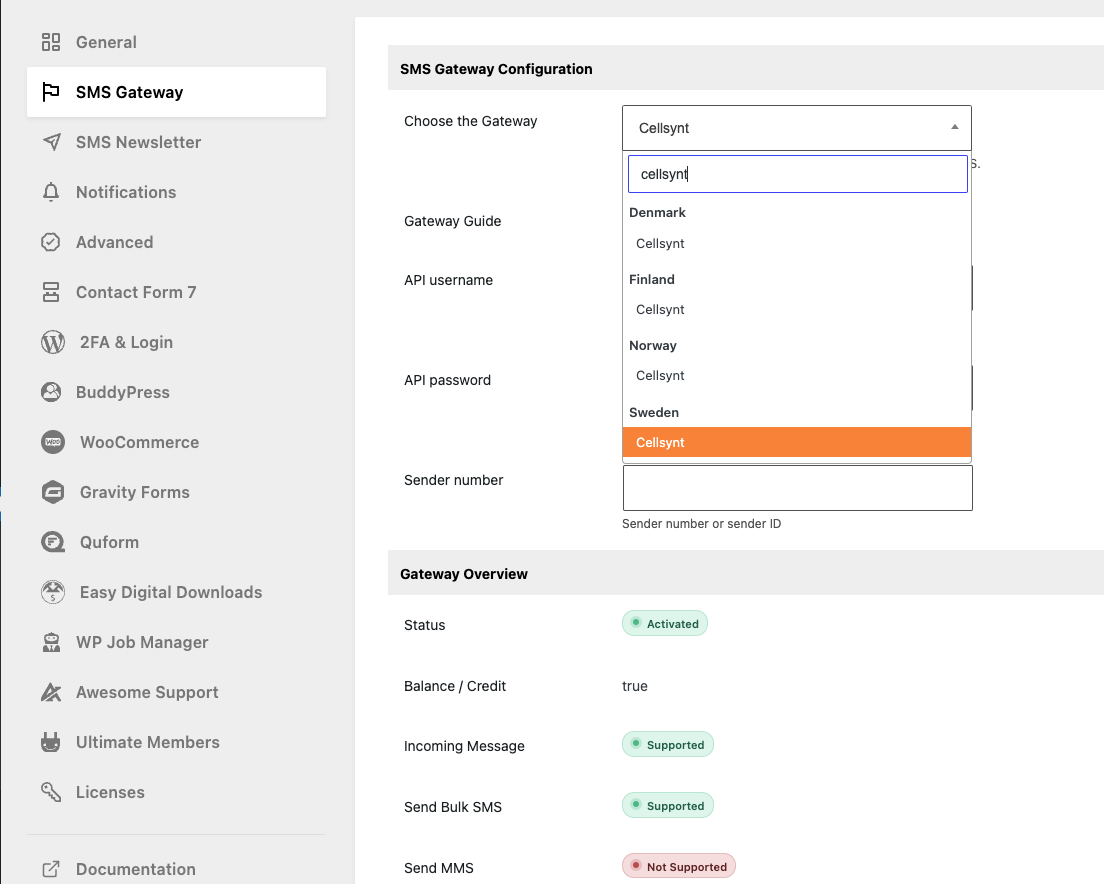Click the Sweden group heading
Screen dimensions: 1104x886
point(654,413)
